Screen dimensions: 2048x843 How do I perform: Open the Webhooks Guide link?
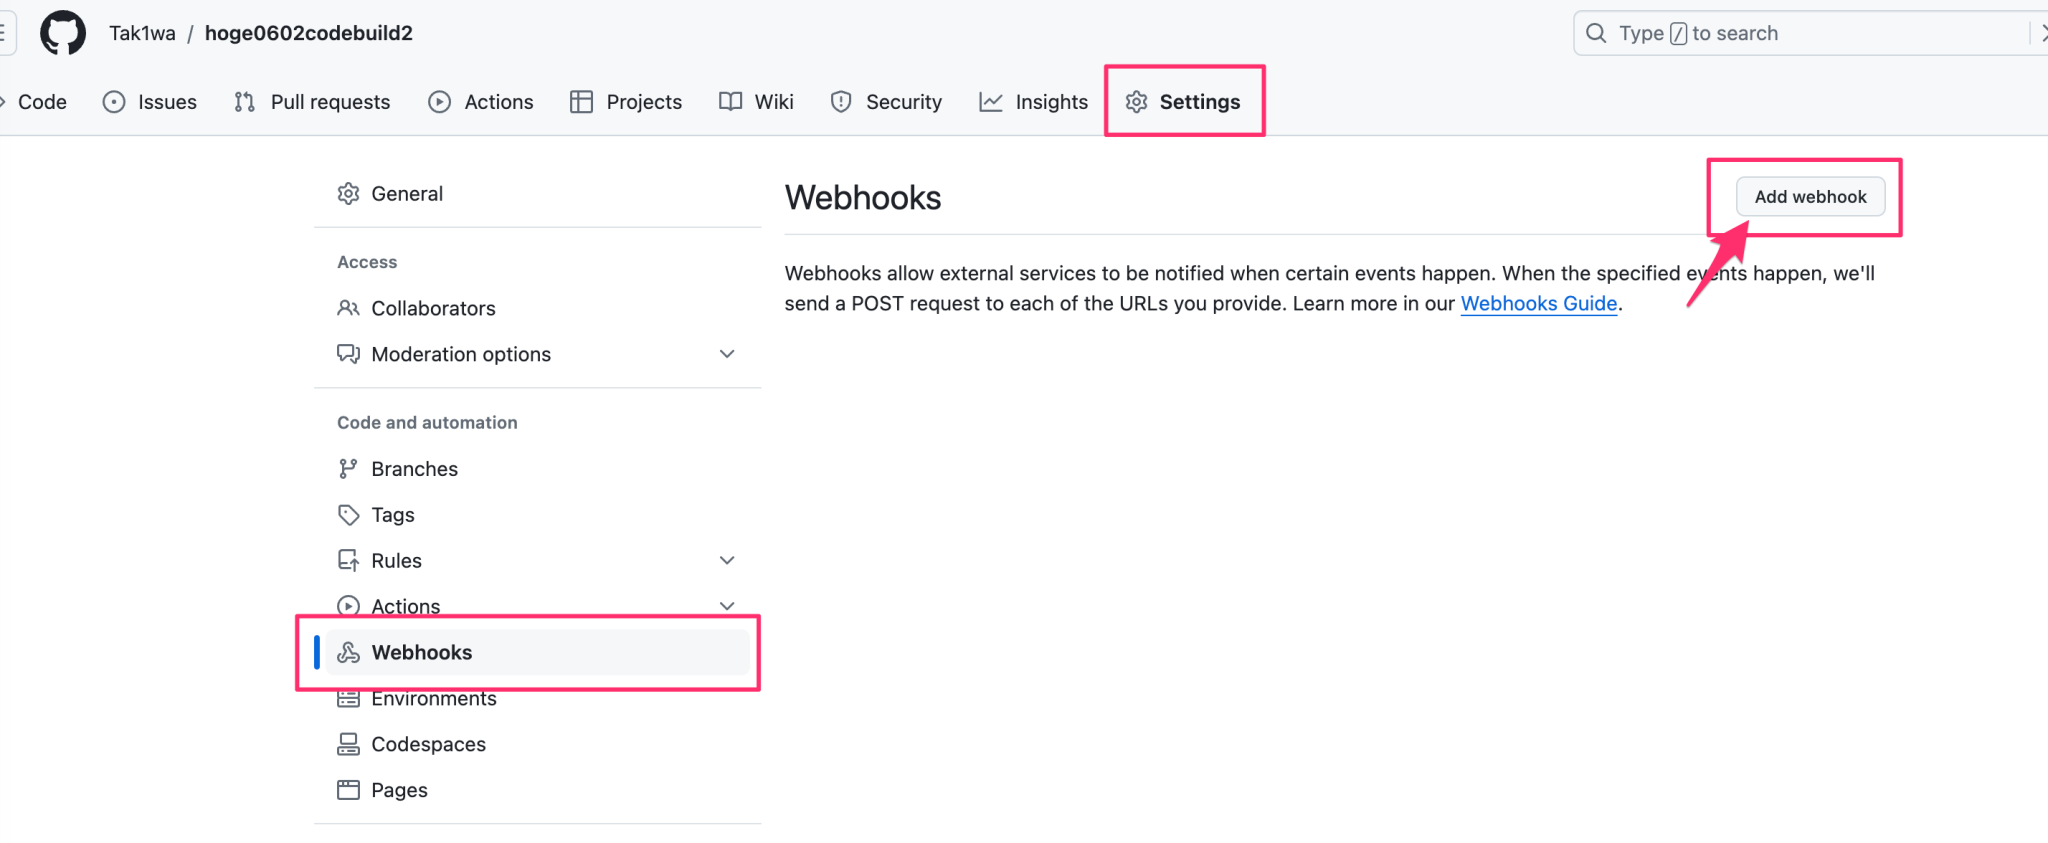click(x=1539, y=303)
